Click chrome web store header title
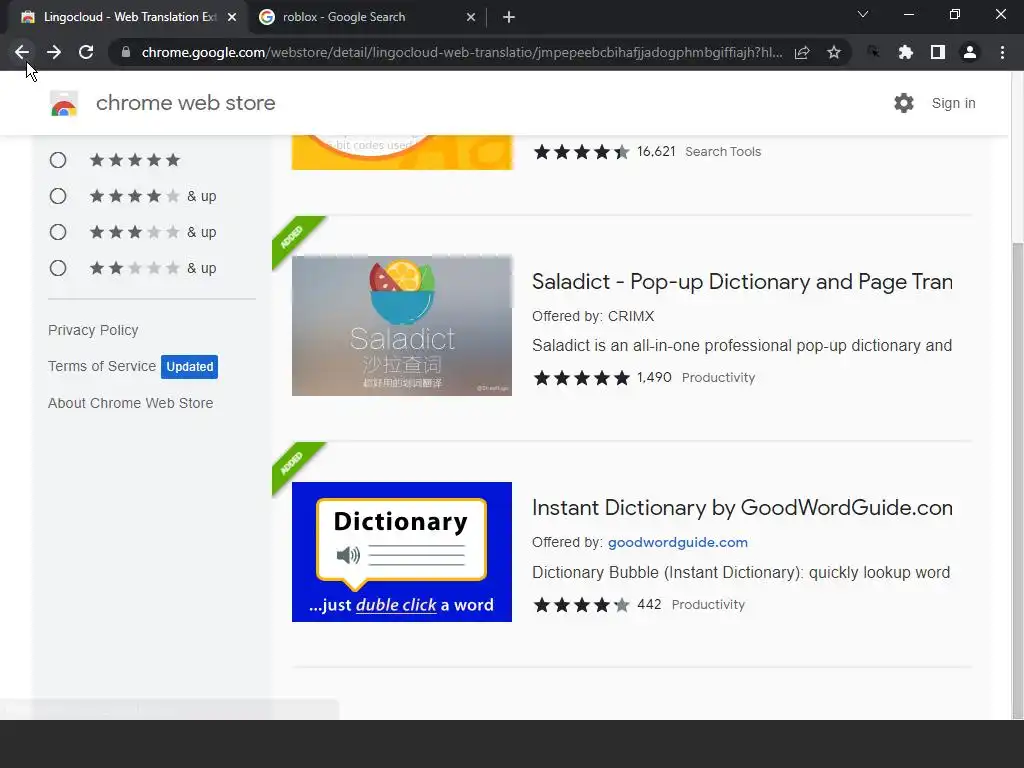Image resolution: width=1024 pixels, height=768 pixels. [x=185, y=103]
